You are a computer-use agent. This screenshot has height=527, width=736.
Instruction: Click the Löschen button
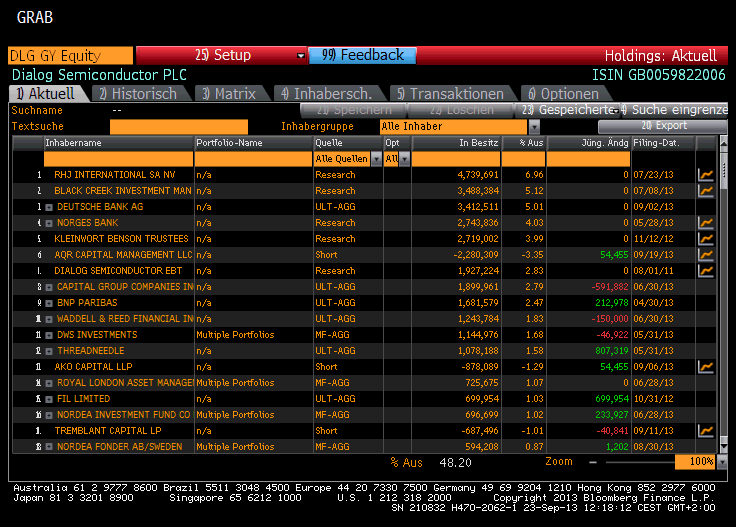click(461, 110)
